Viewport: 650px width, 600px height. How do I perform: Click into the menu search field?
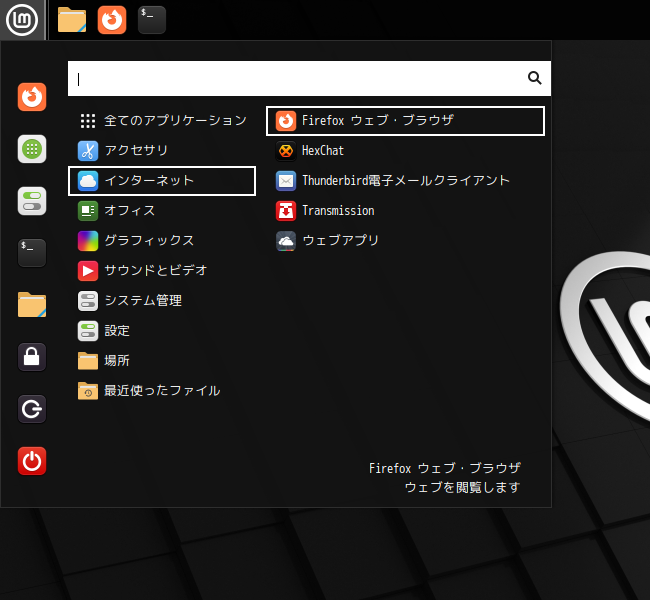(309, 78)
